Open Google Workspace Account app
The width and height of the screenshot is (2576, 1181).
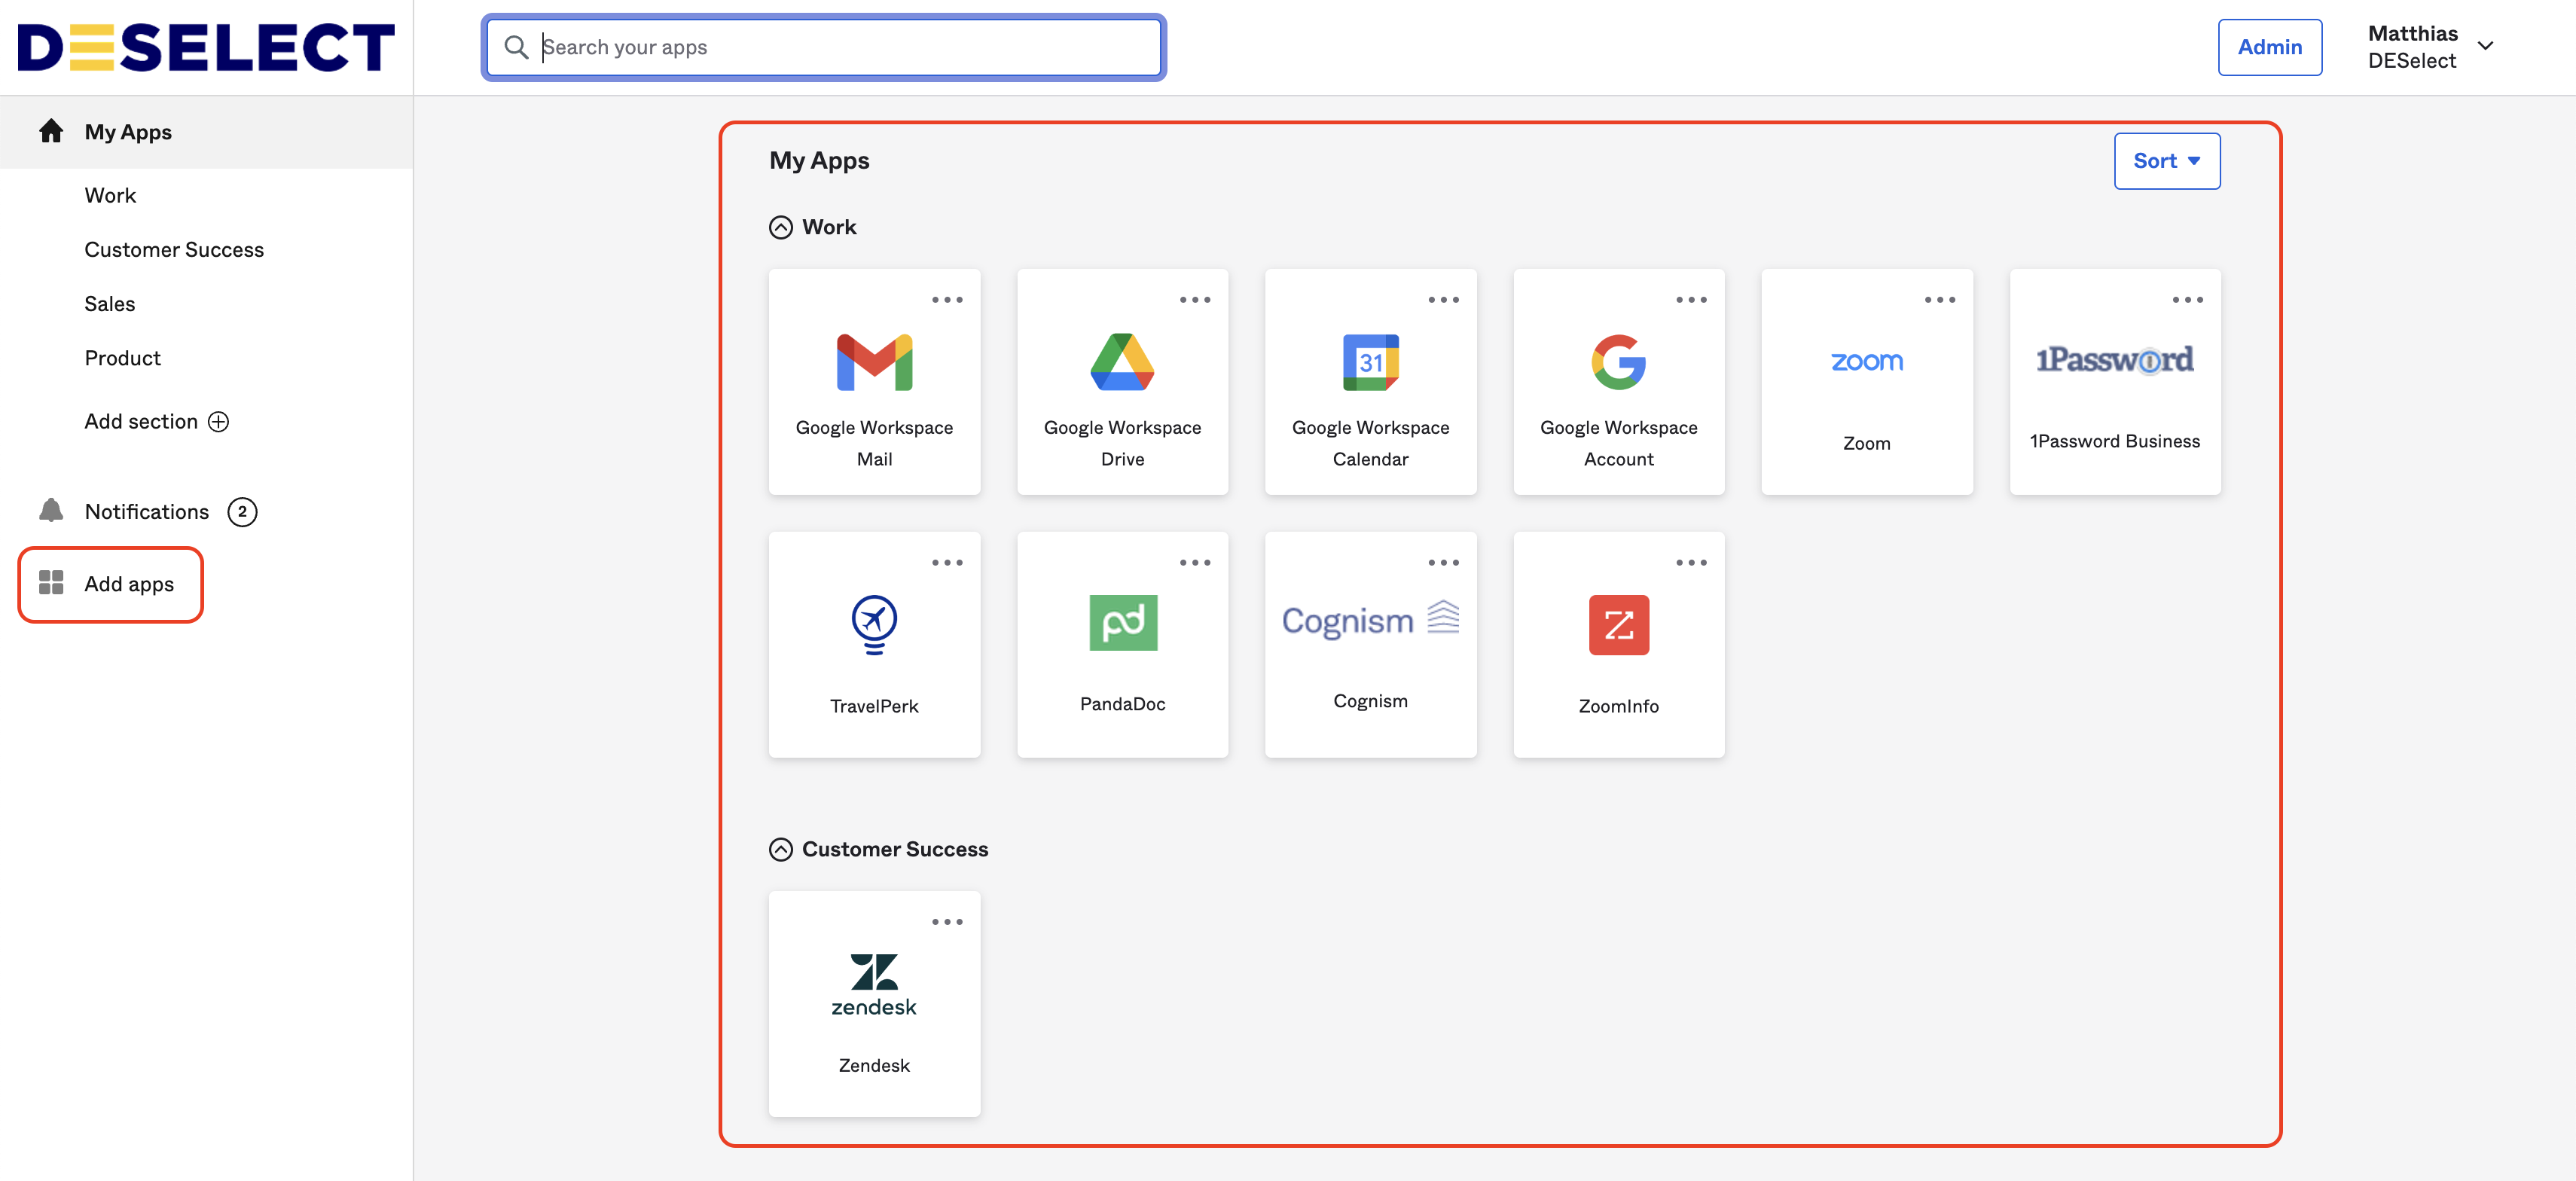click(x=1618, y=362)
